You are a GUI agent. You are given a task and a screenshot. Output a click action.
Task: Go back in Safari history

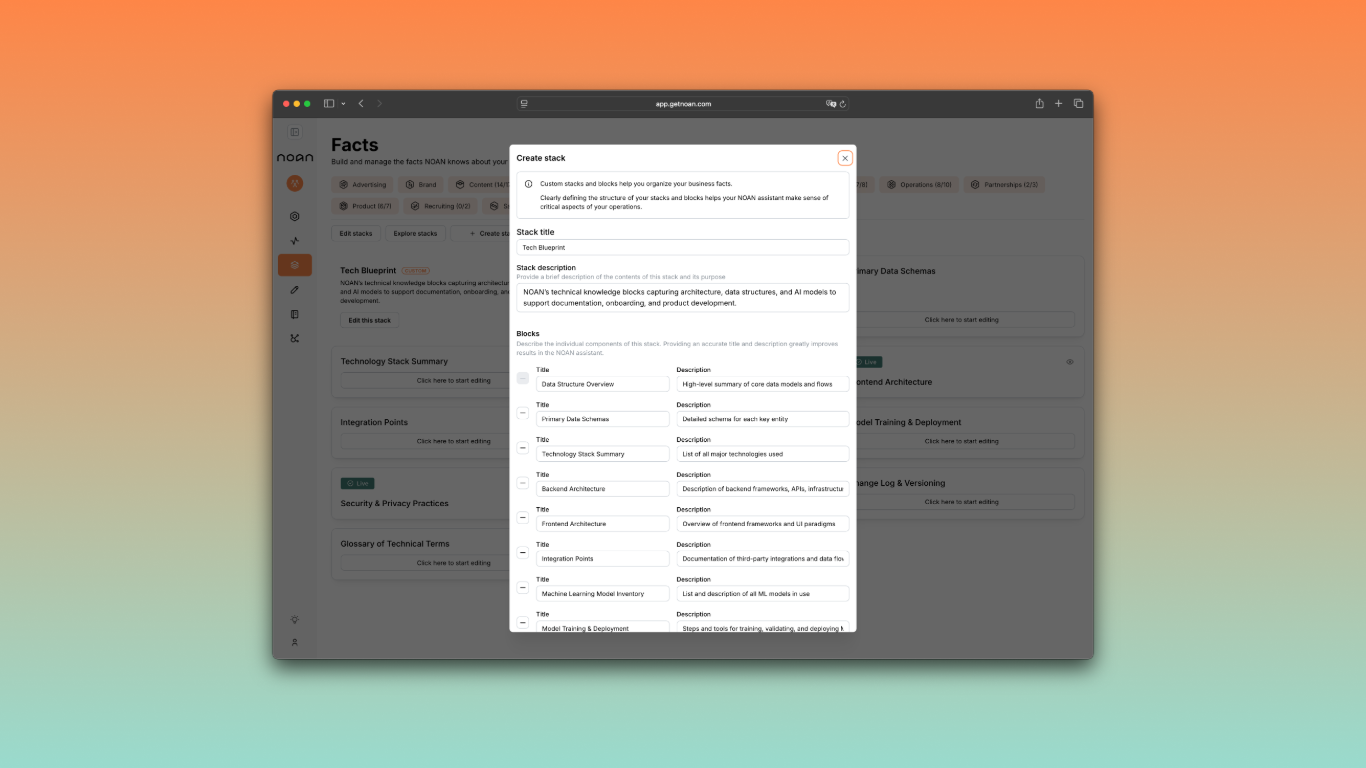tap(361, 103)
